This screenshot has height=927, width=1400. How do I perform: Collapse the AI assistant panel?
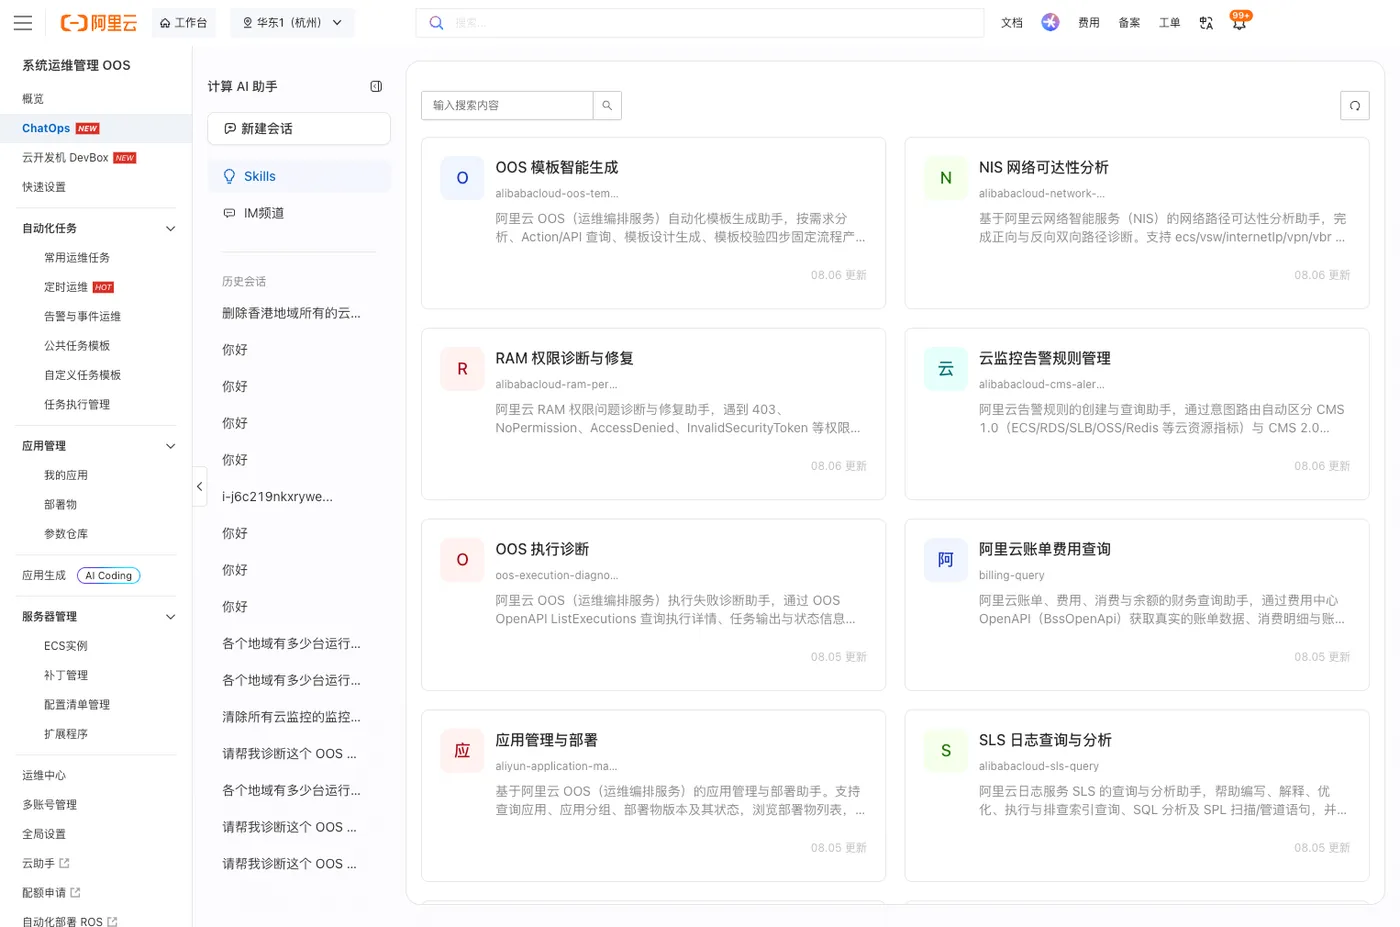376,87
